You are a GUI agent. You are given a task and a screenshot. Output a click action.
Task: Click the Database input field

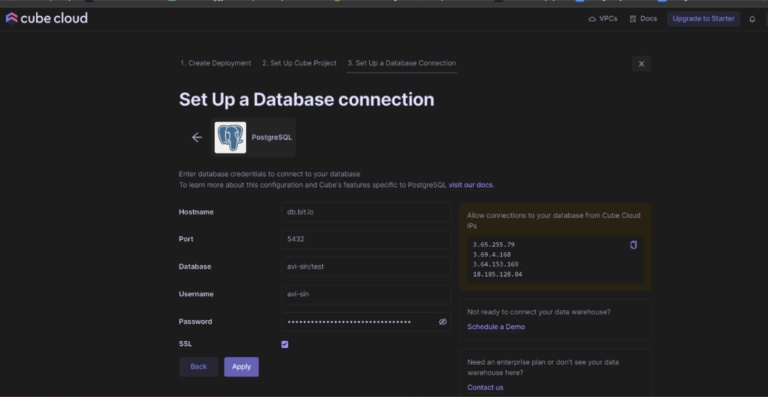tap(366, 267)
